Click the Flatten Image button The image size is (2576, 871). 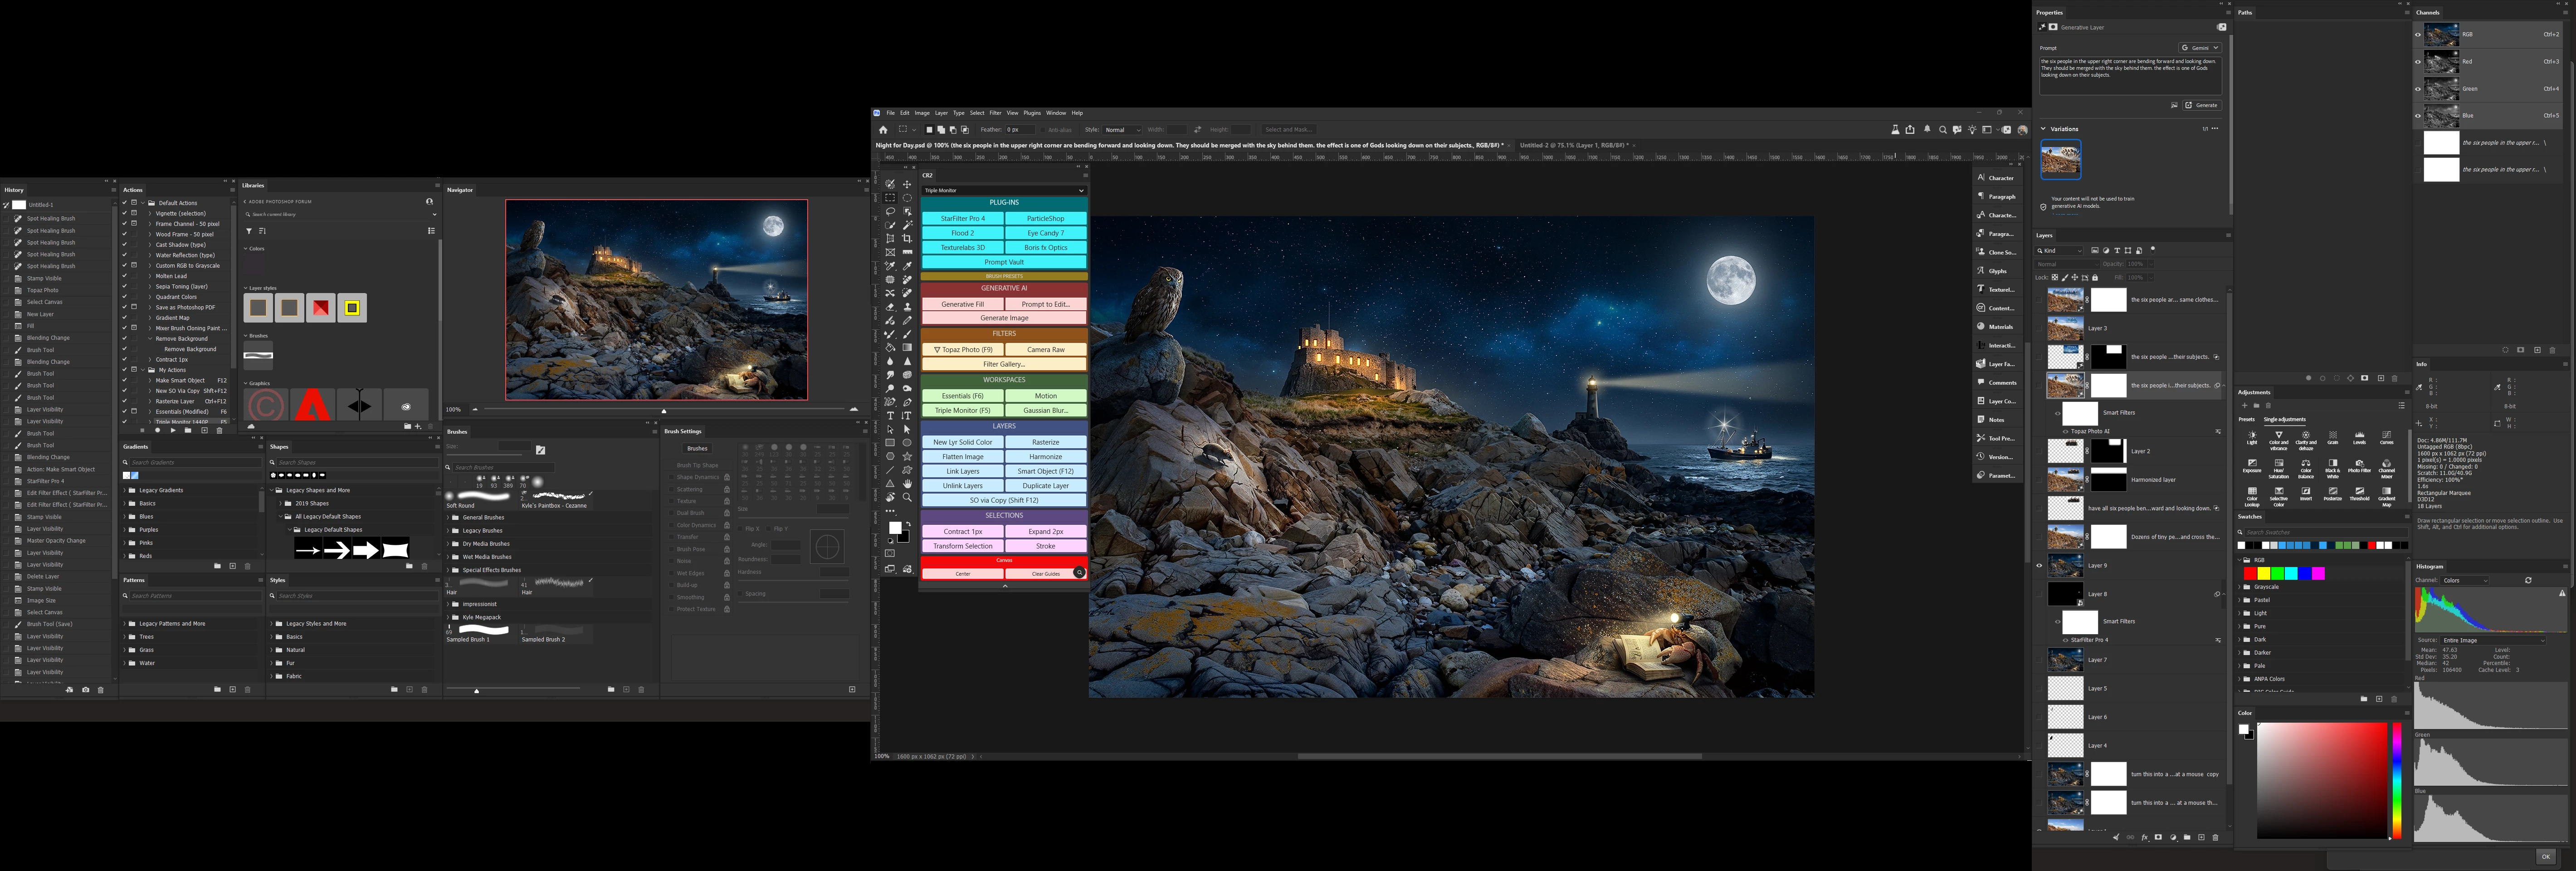tap(962, 457)
